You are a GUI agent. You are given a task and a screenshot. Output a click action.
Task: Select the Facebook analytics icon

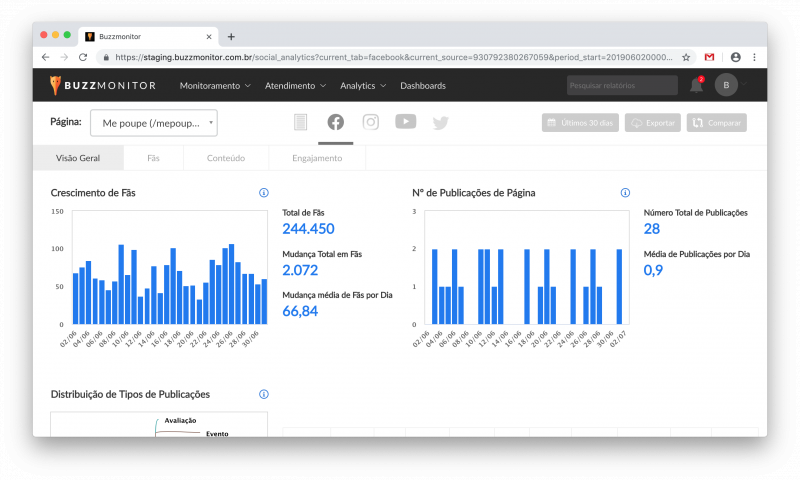tap(335, 122)
